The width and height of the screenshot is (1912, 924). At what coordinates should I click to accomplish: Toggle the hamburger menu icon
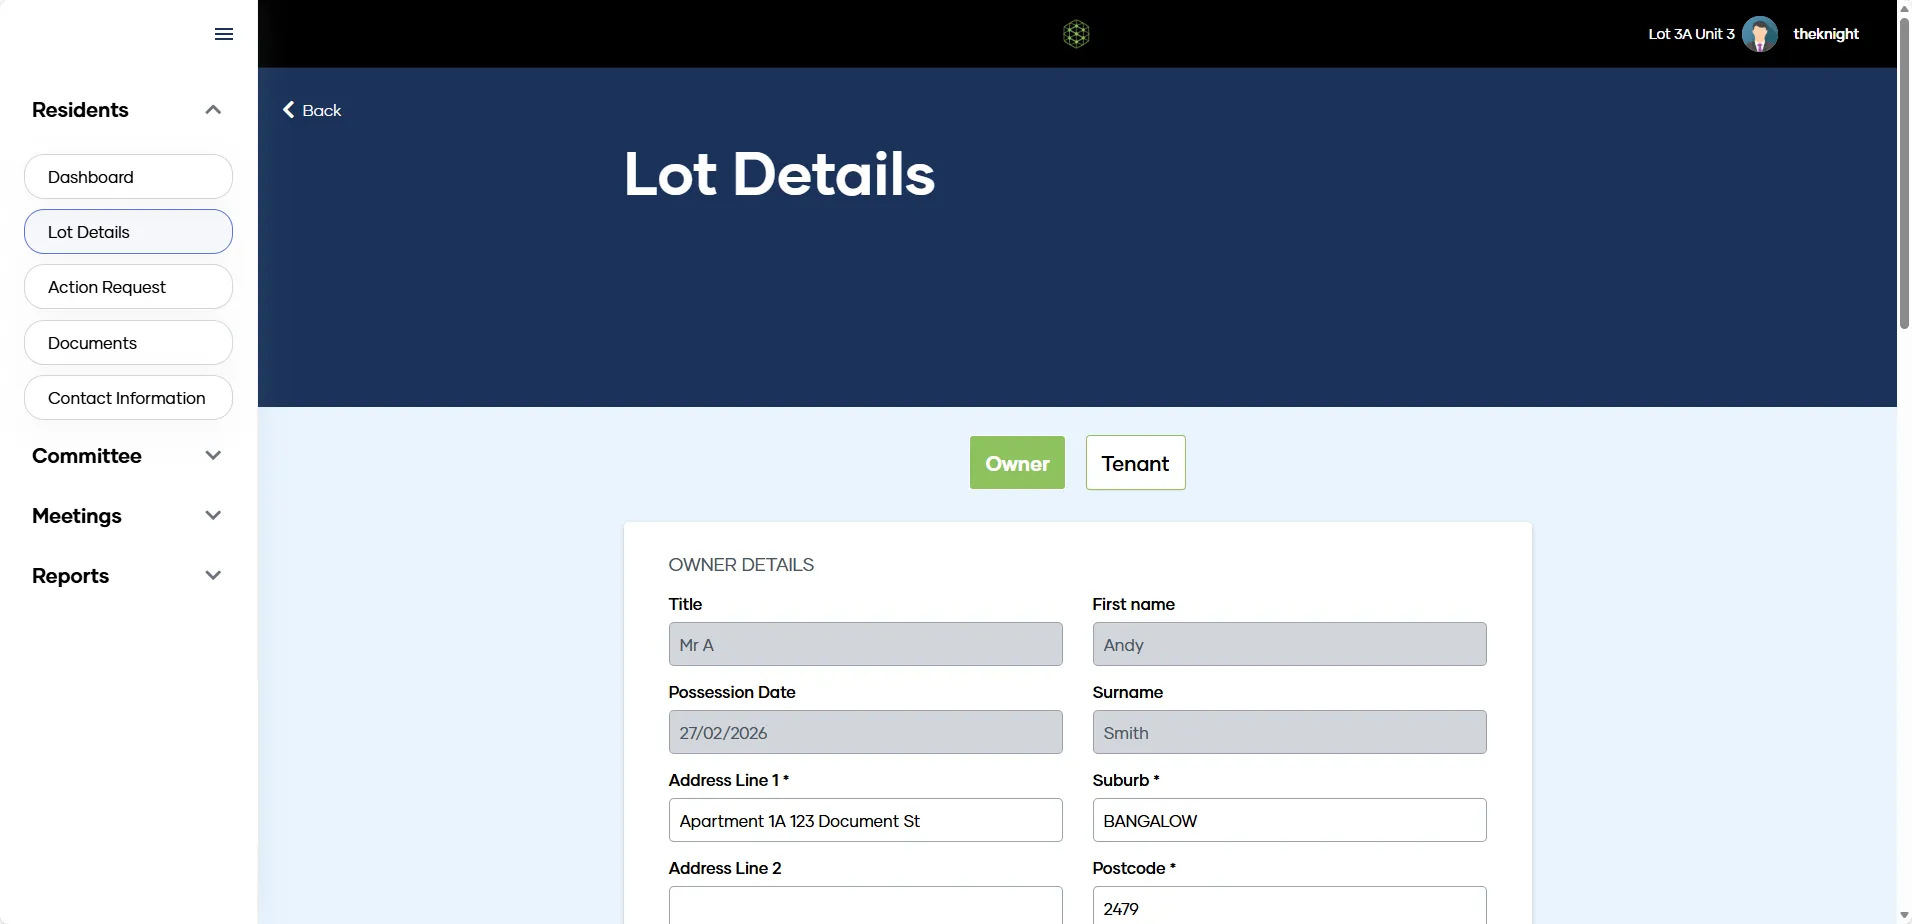click(x=224, y=34)
